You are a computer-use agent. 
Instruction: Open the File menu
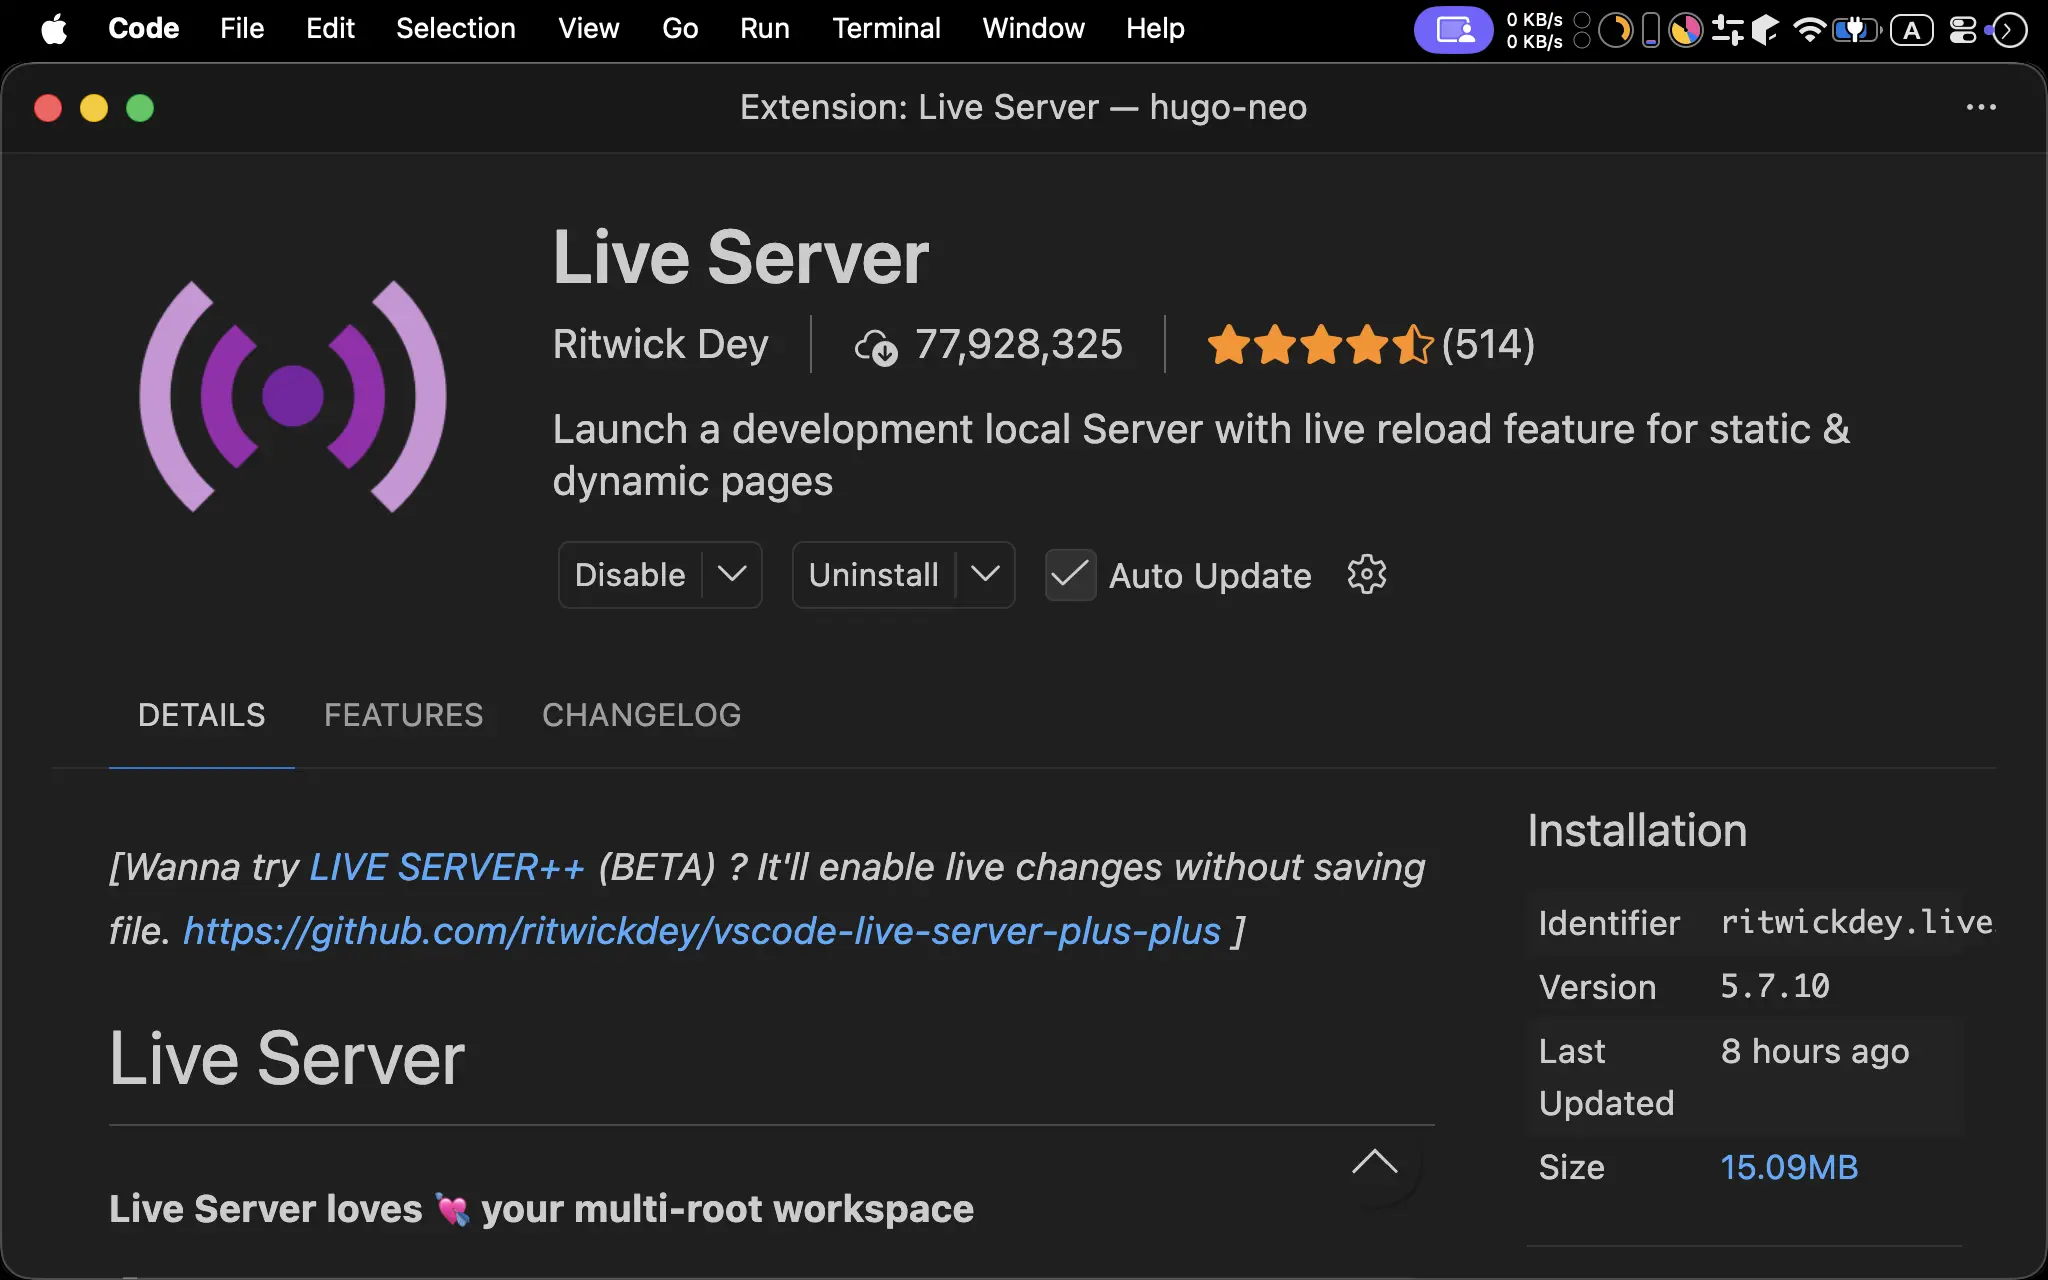(242, 29)
